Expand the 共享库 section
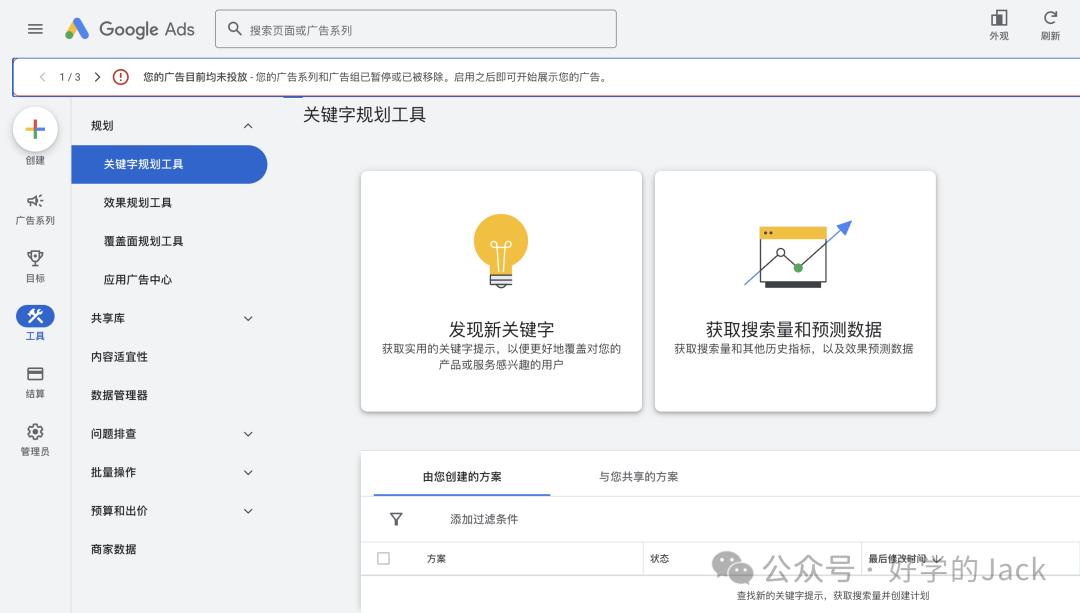This screenshot has height=613, width=1080. (248, 317)
